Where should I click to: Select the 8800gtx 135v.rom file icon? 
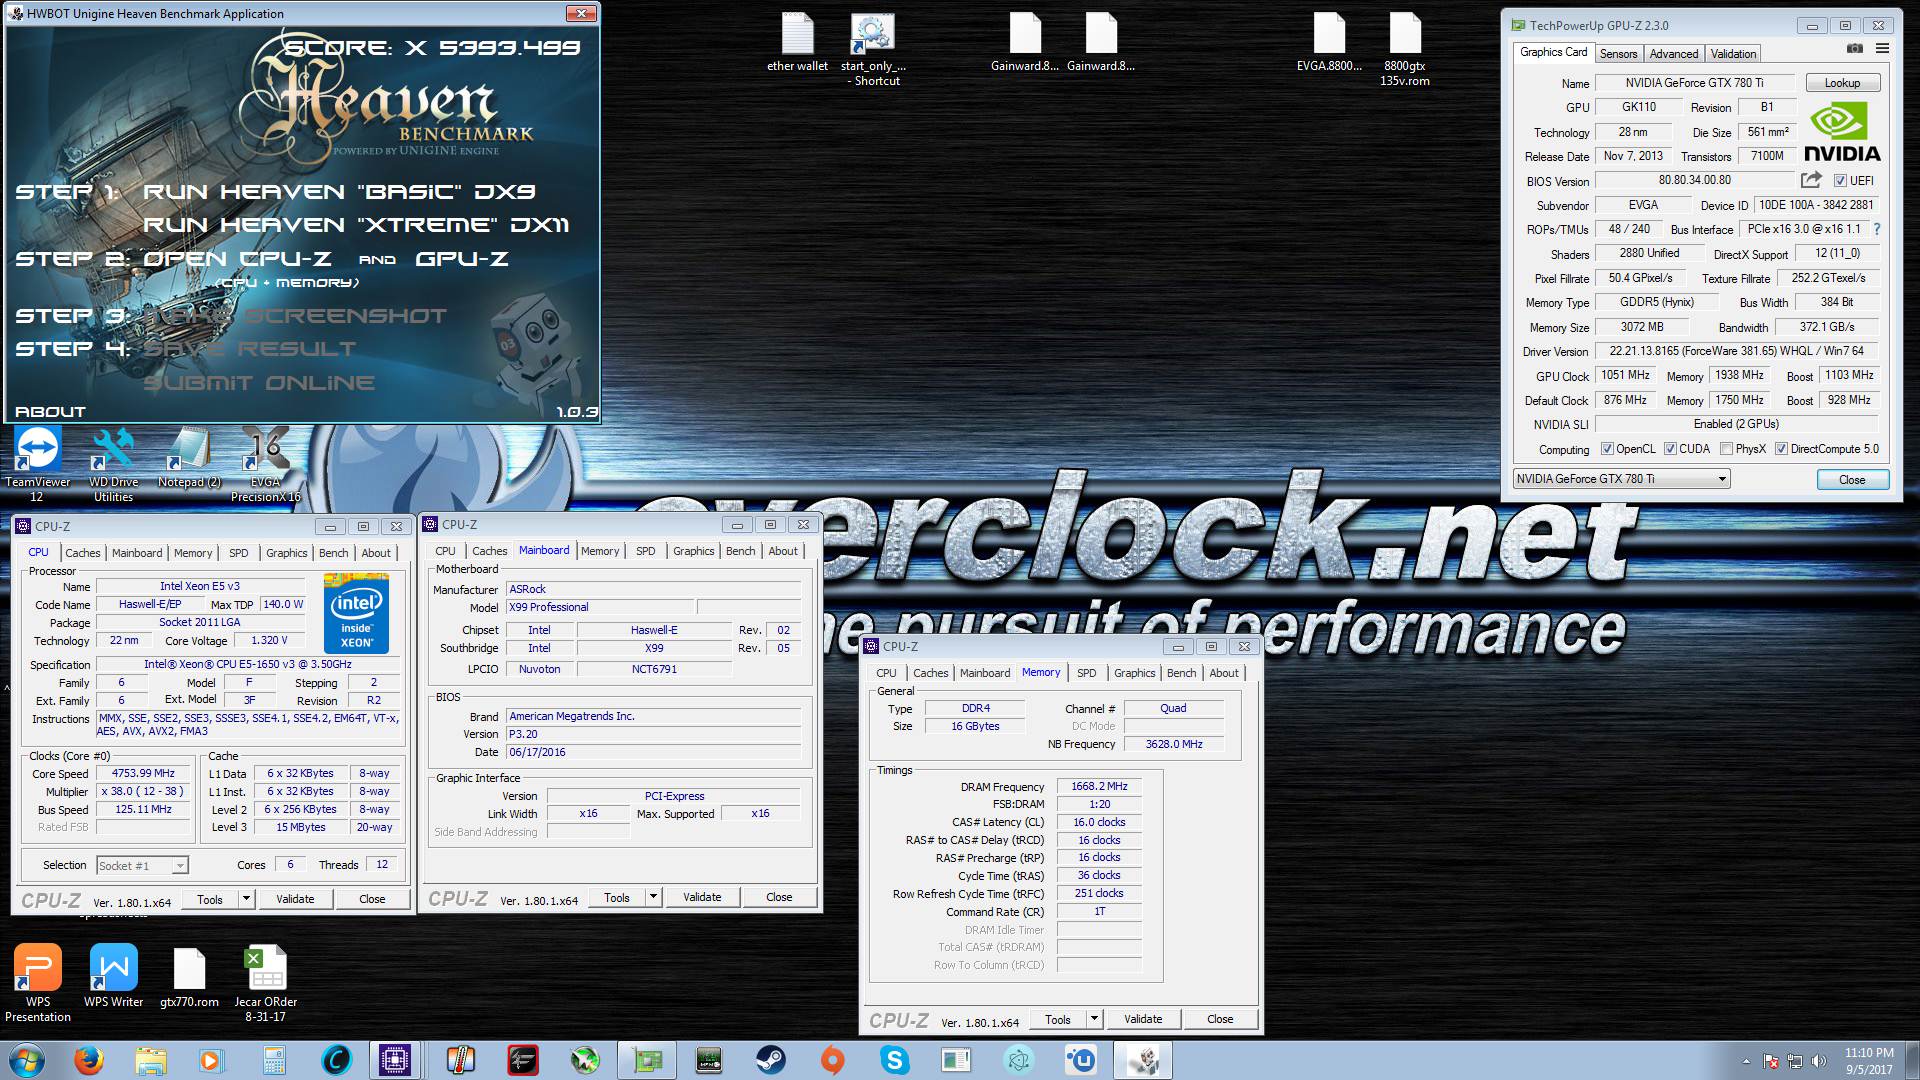[x=1404, y=50]
